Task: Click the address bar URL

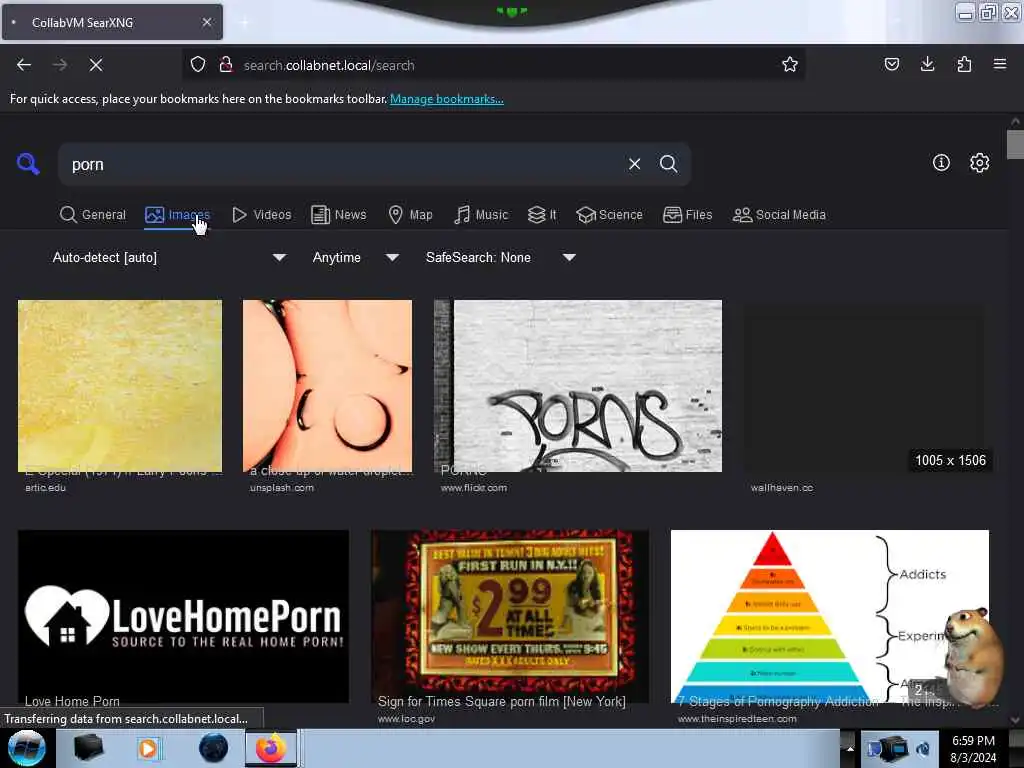Action: [x=329, y=65]
